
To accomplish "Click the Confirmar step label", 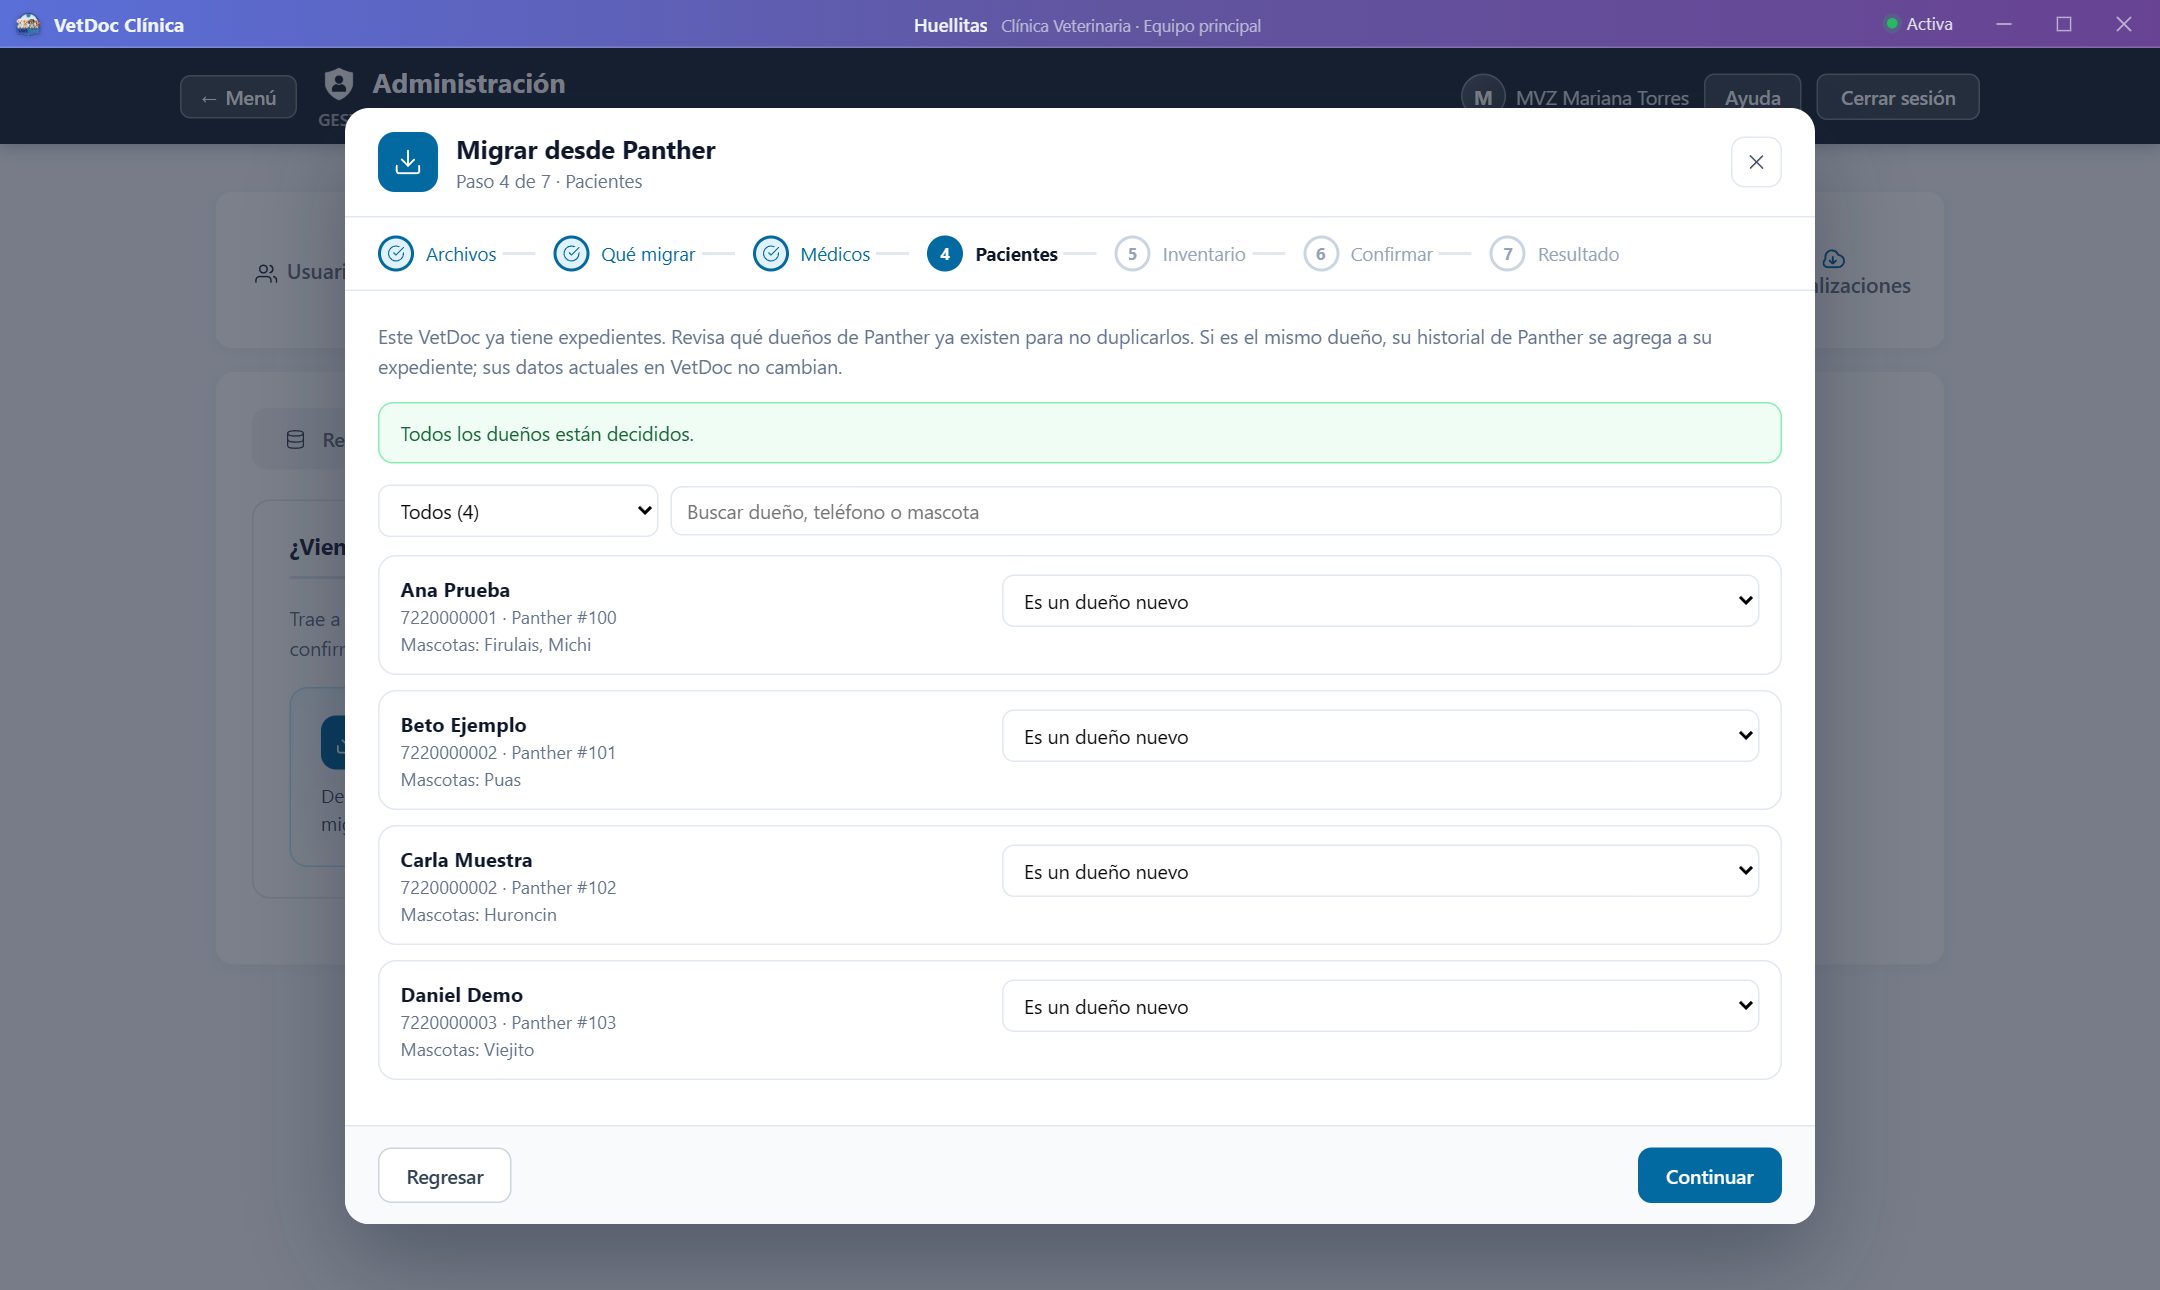I will pos(1391,254).
